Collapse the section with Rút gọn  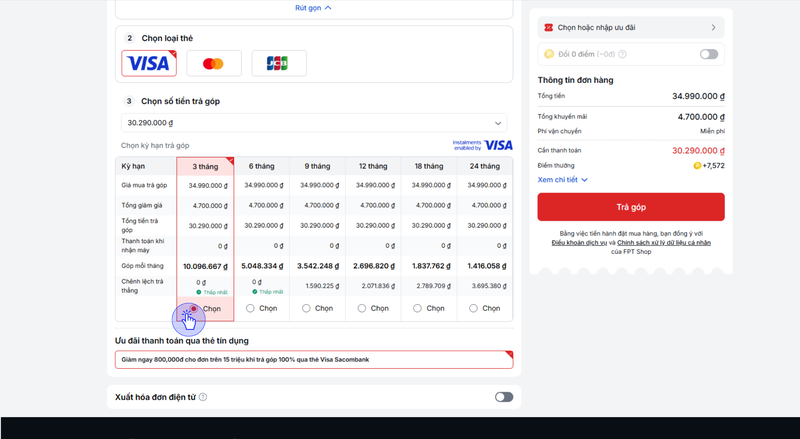[313, 8]
